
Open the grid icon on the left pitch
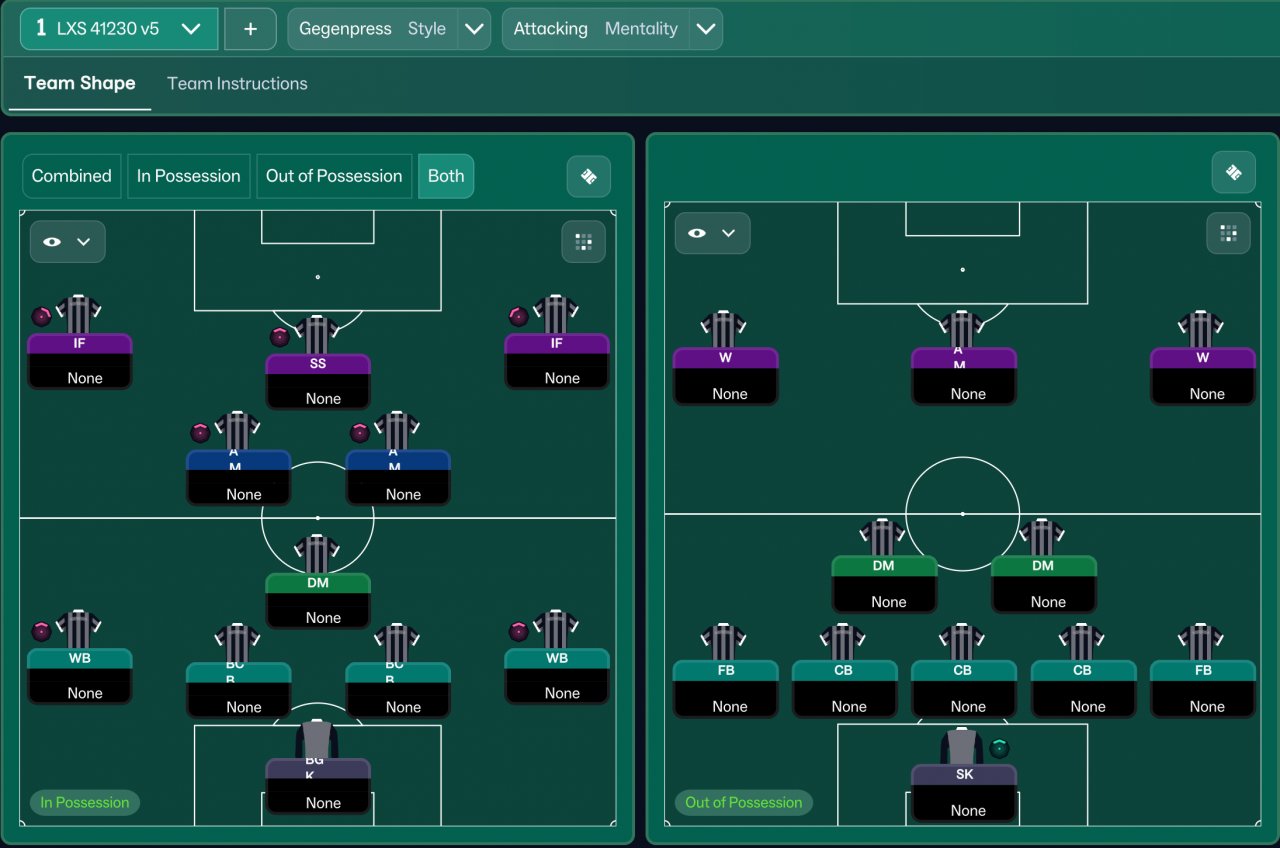(x=583, y=241)
